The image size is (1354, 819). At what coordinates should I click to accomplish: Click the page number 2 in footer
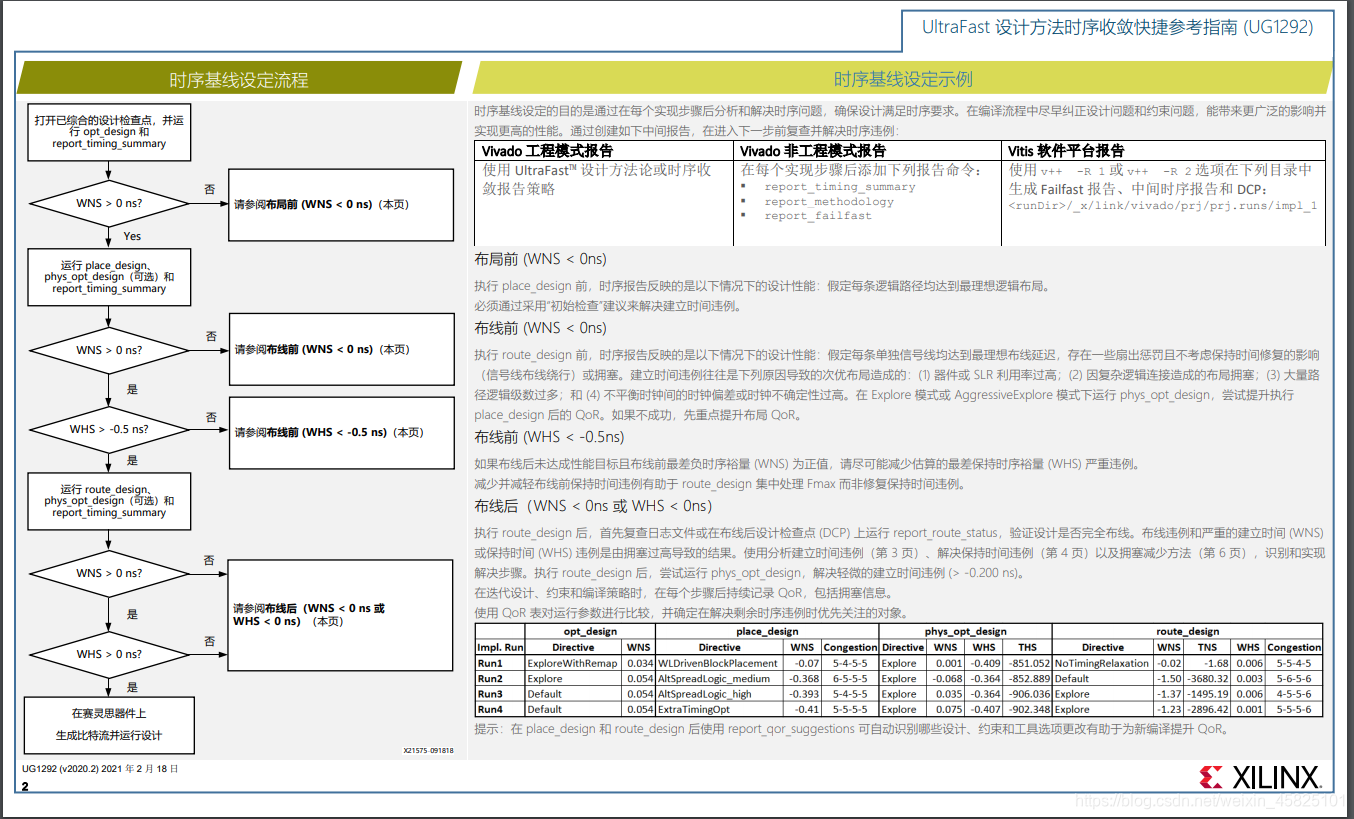[25, 787]
